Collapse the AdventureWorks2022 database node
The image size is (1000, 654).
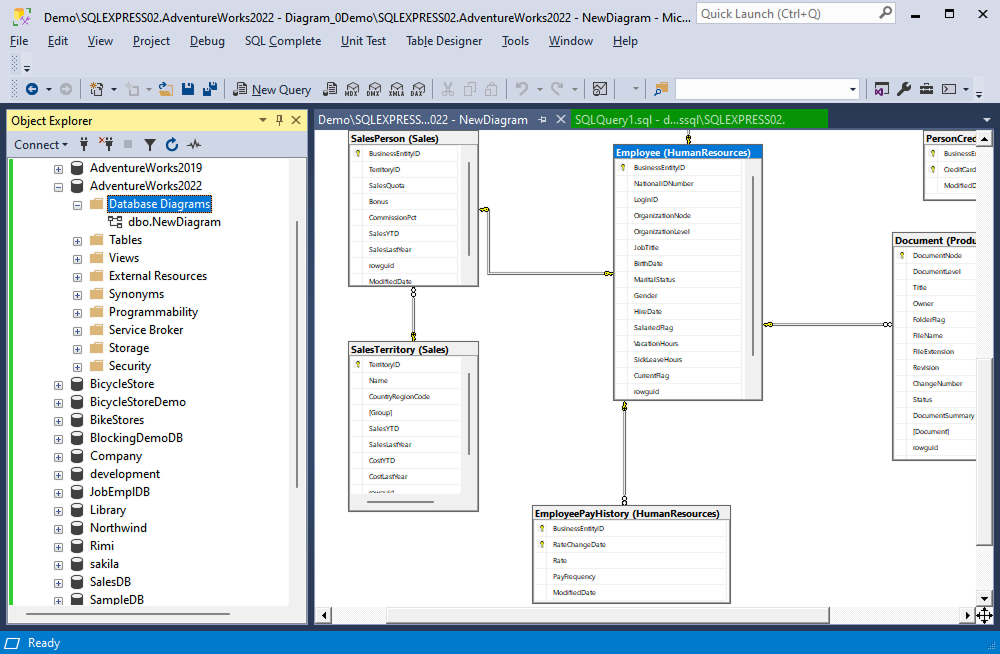58,187
